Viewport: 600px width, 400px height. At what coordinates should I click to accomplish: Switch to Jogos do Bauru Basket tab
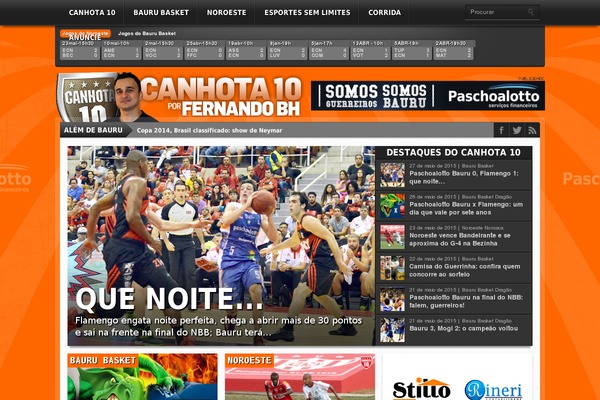point(147,33)
